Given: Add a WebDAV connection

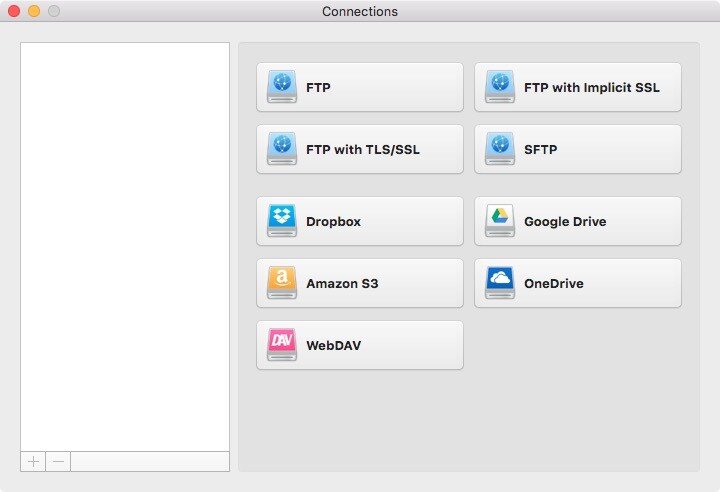Looking at the screenshot, I should pyautogui.click(x=360, y=345).
